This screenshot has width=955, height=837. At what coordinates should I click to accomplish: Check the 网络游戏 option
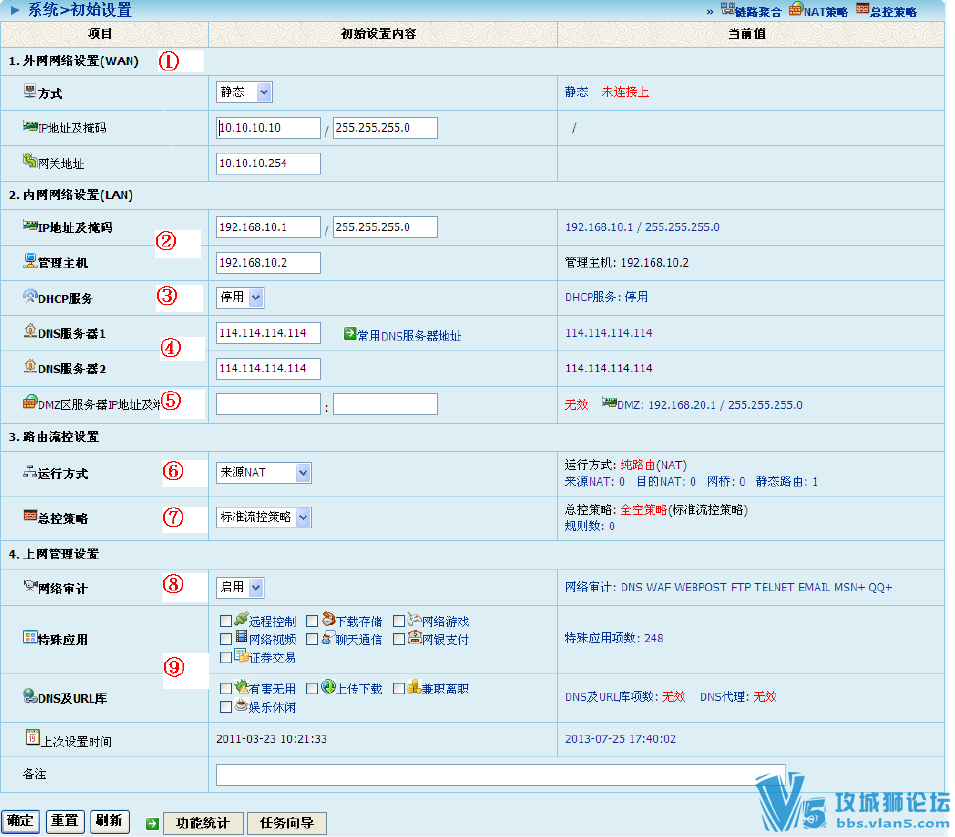pos(399,621)
